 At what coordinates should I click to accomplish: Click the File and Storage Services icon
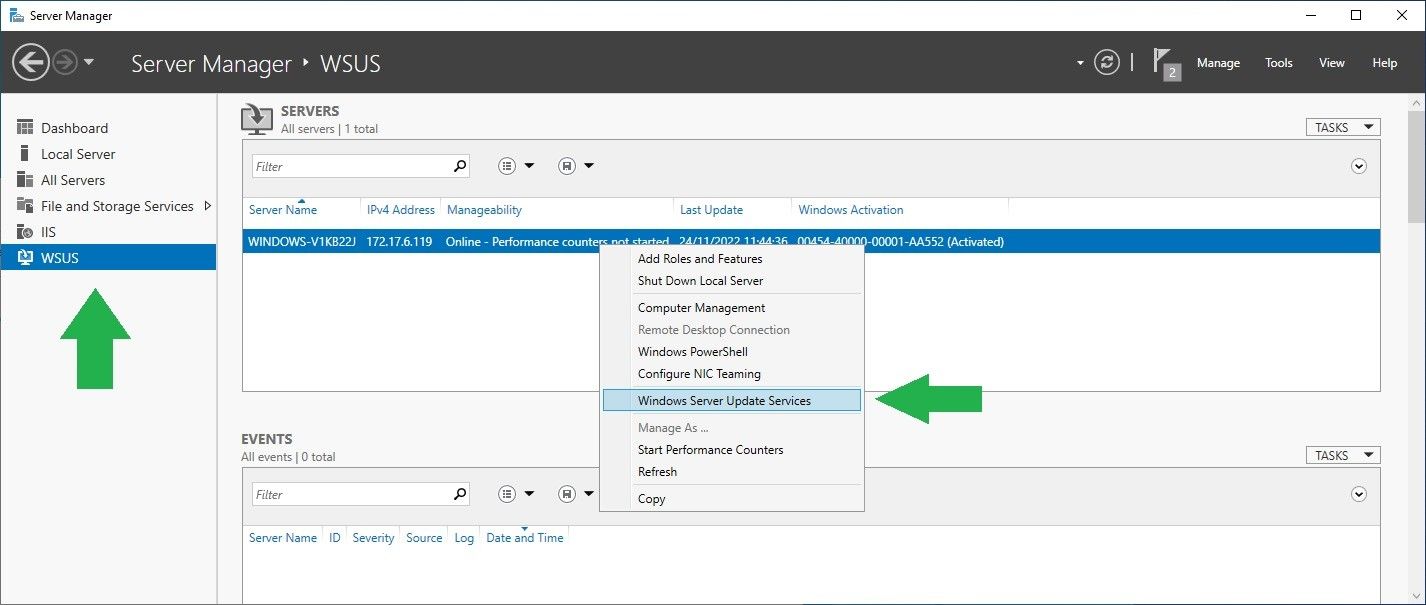coord(25,206)
